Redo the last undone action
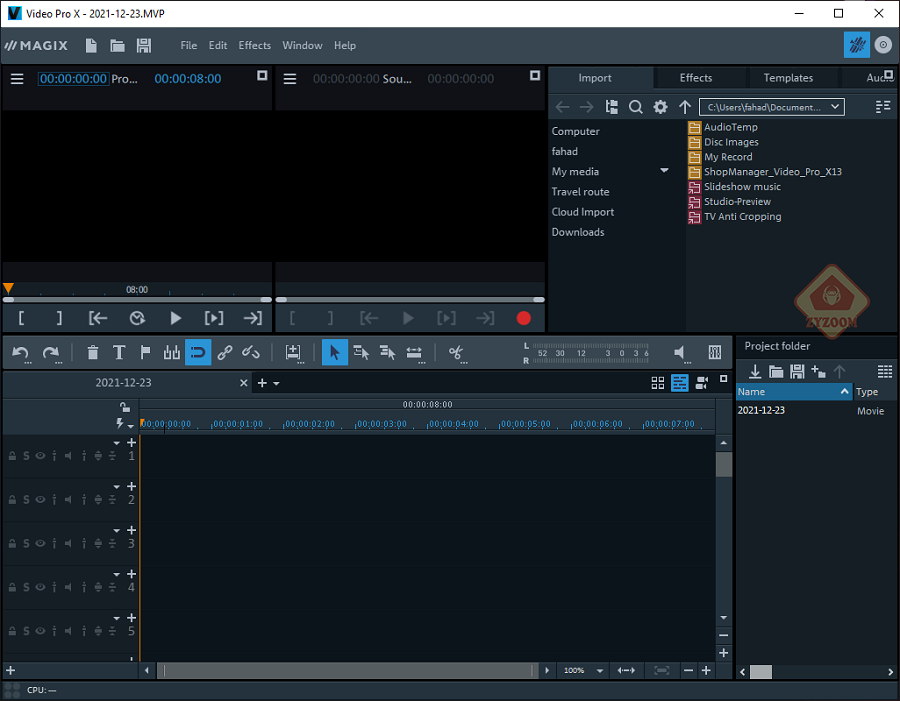This screenshot has height=701, width=900. 51,353
